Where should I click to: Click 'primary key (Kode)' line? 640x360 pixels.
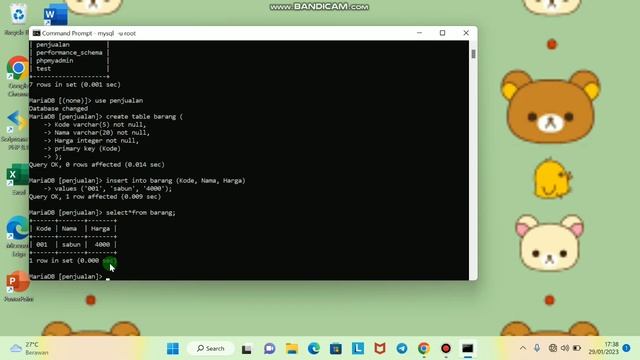click(x=87, y=149)
